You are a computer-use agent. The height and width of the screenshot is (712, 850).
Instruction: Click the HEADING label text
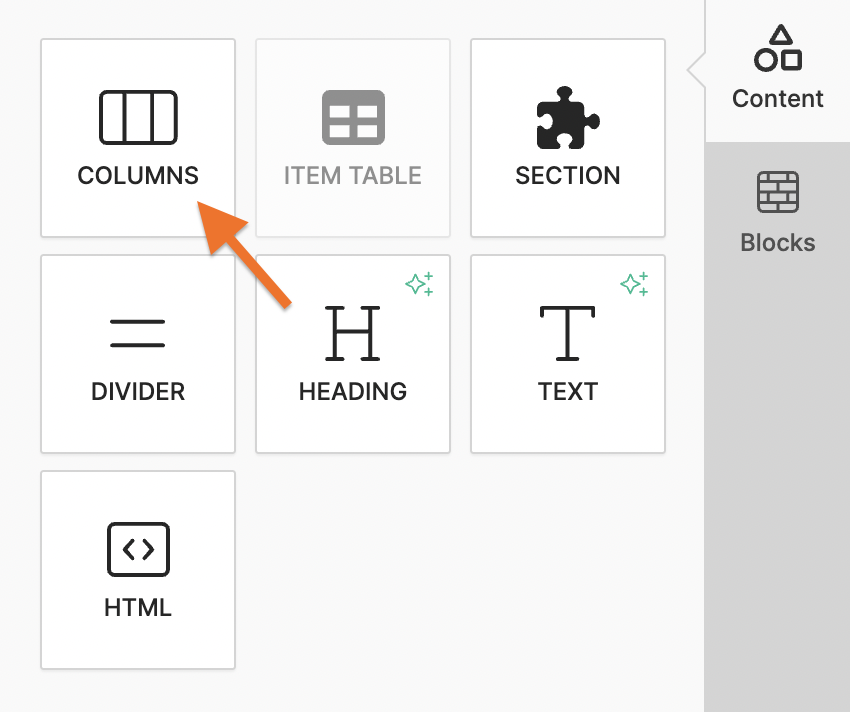(x=353, y=391)
